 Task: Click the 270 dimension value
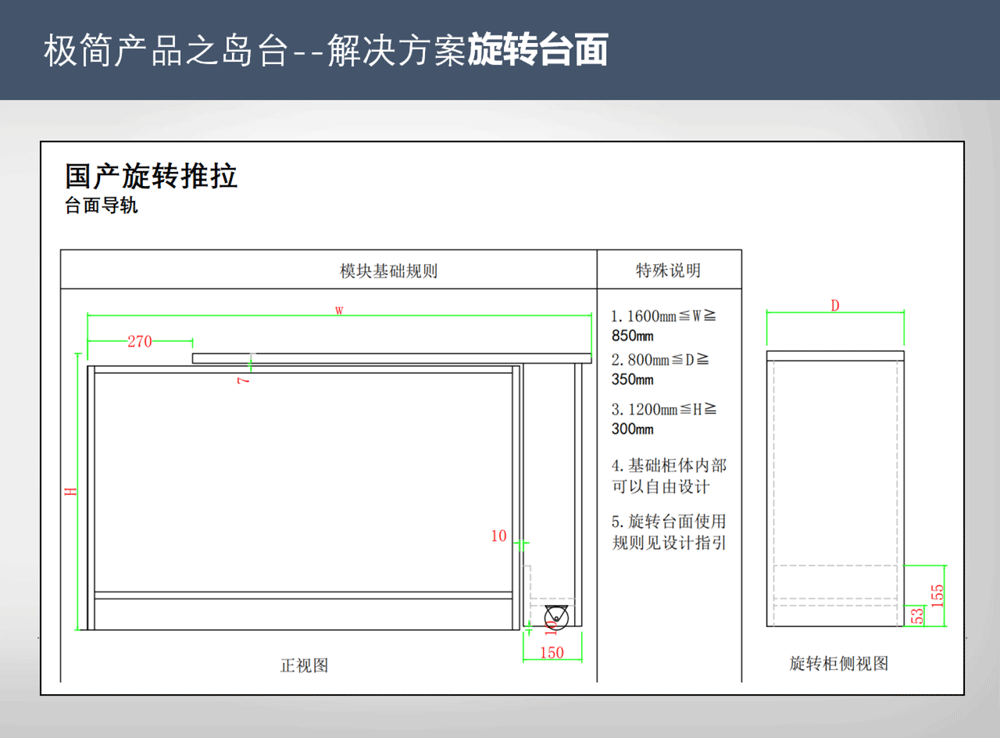(140, 342)
